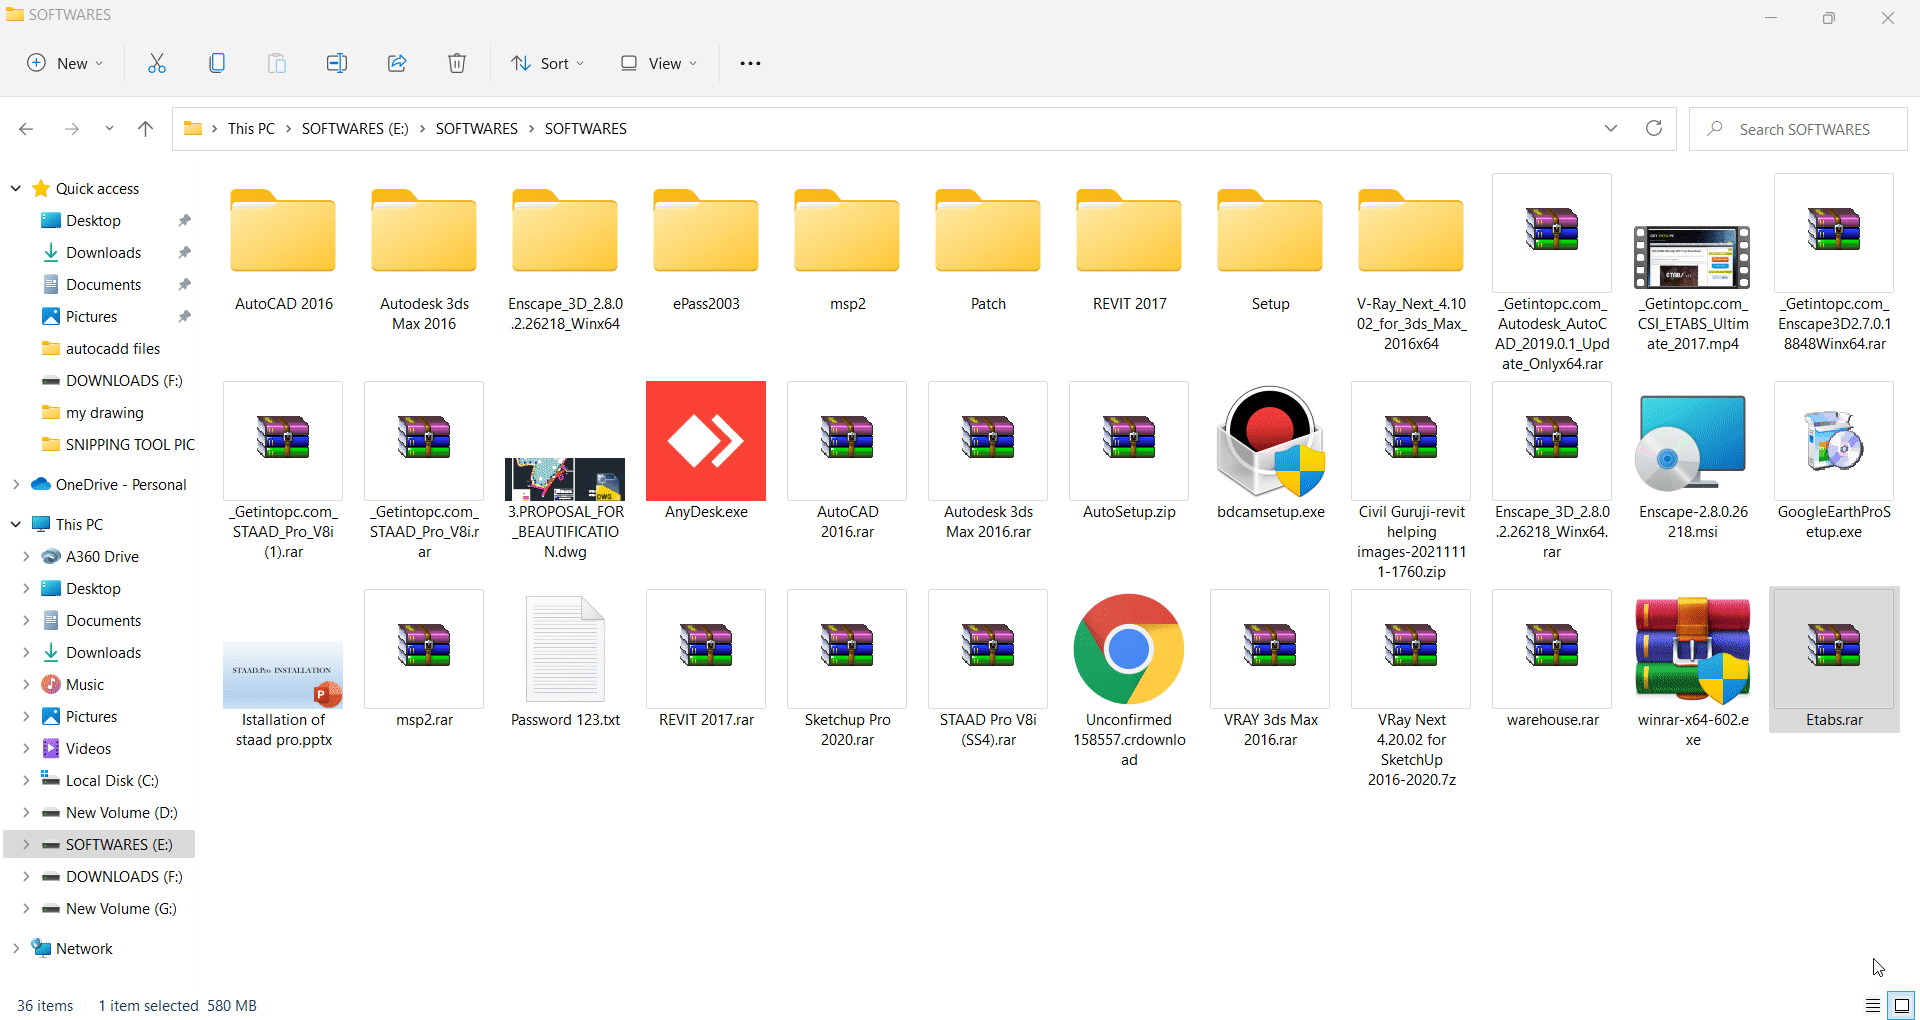
Task: Select the bdcamsetup.exe icon
Action: 1270,441
